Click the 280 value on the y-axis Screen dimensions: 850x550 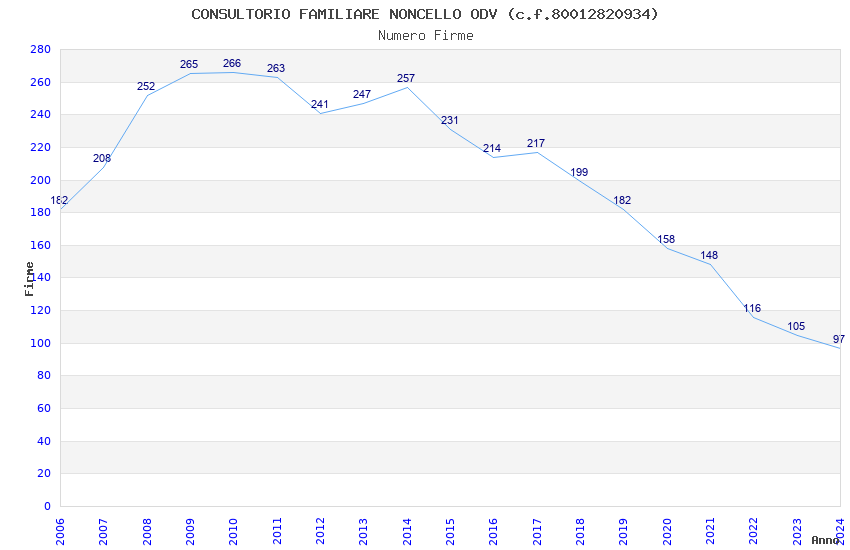click(41, 49)
